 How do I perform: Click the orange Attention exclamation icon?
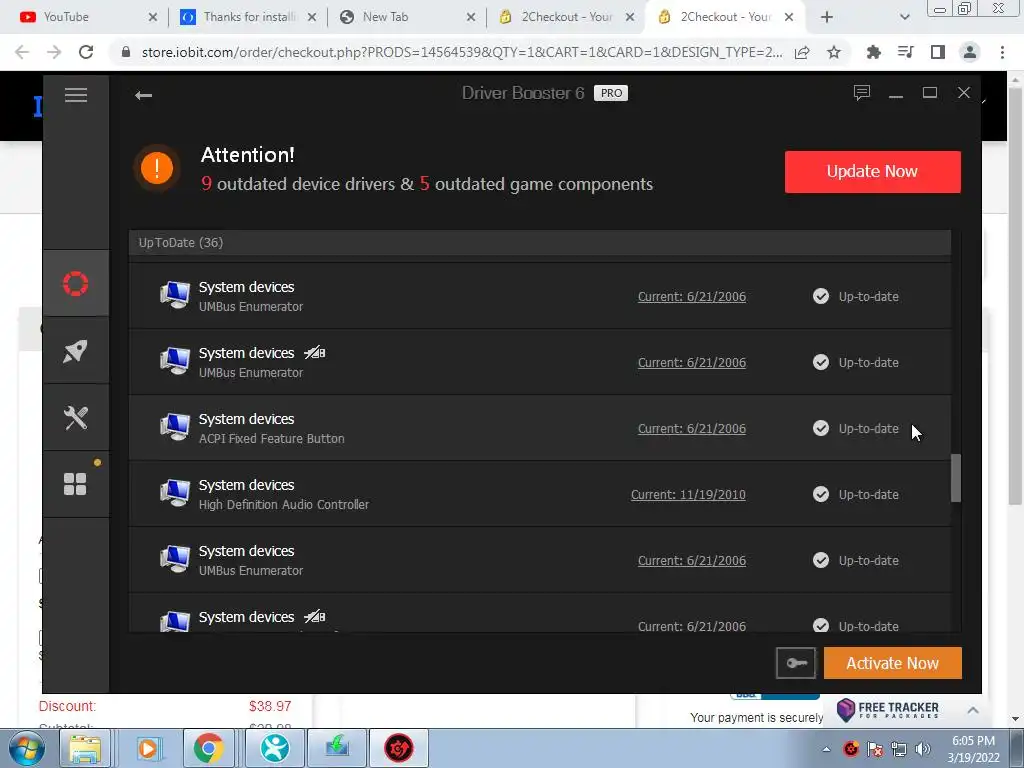(157, 168)
